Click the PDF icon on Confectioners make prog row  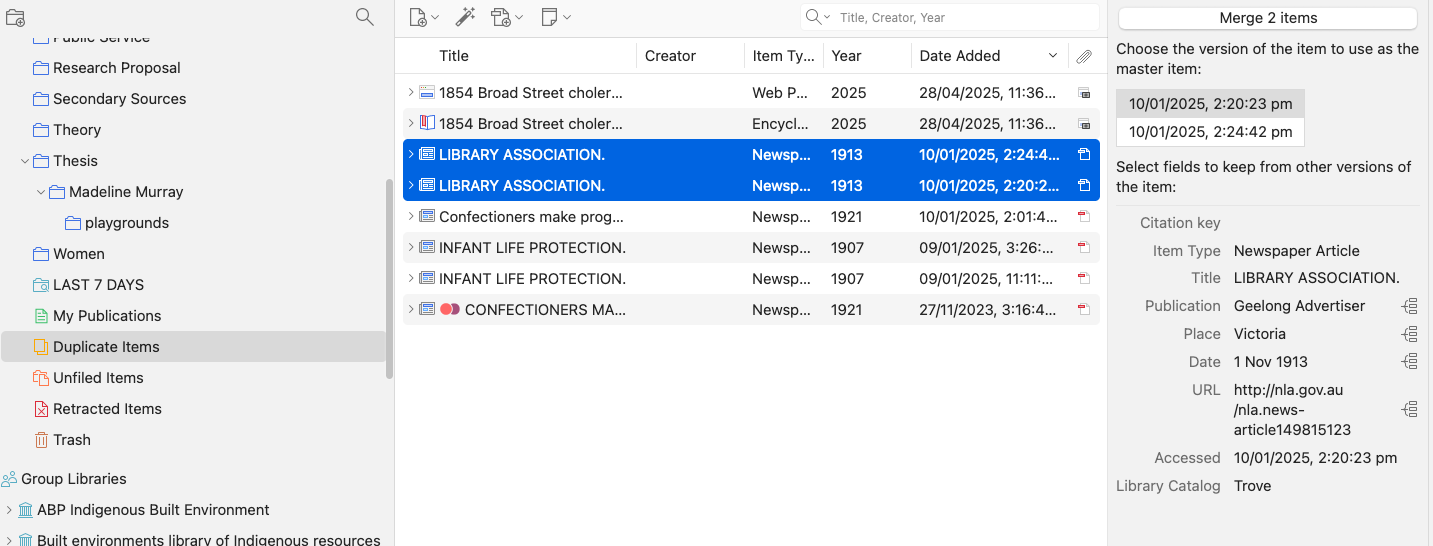tap(1083, 217)
